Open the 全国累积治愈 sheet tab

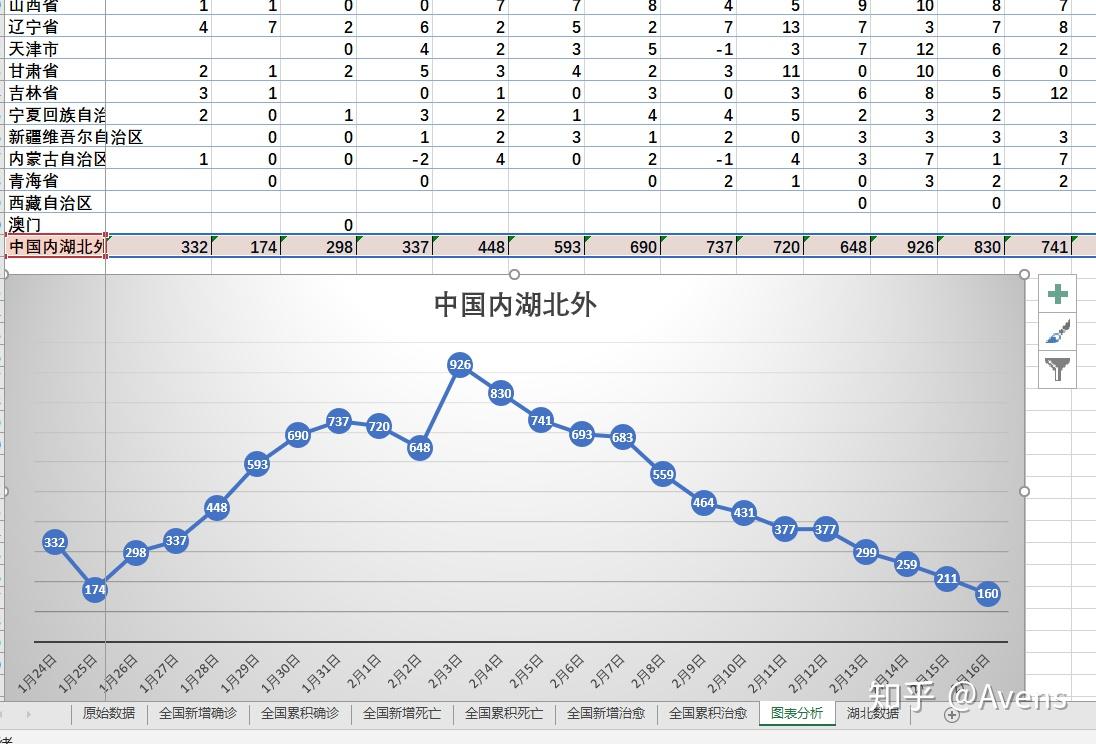click(707, 714)
